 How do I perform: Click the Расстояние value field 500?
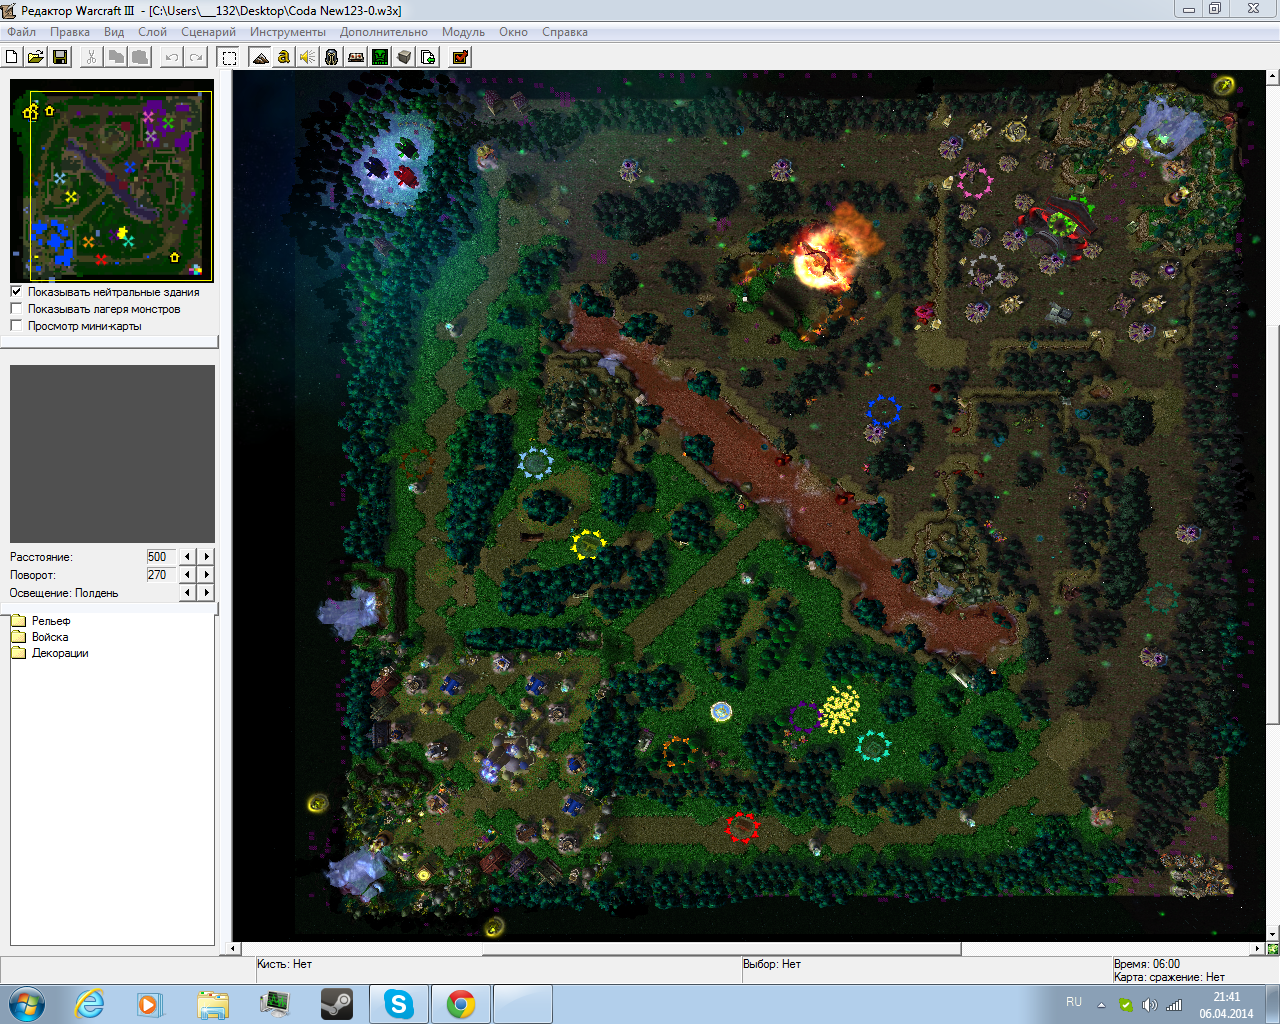[160, 557]
